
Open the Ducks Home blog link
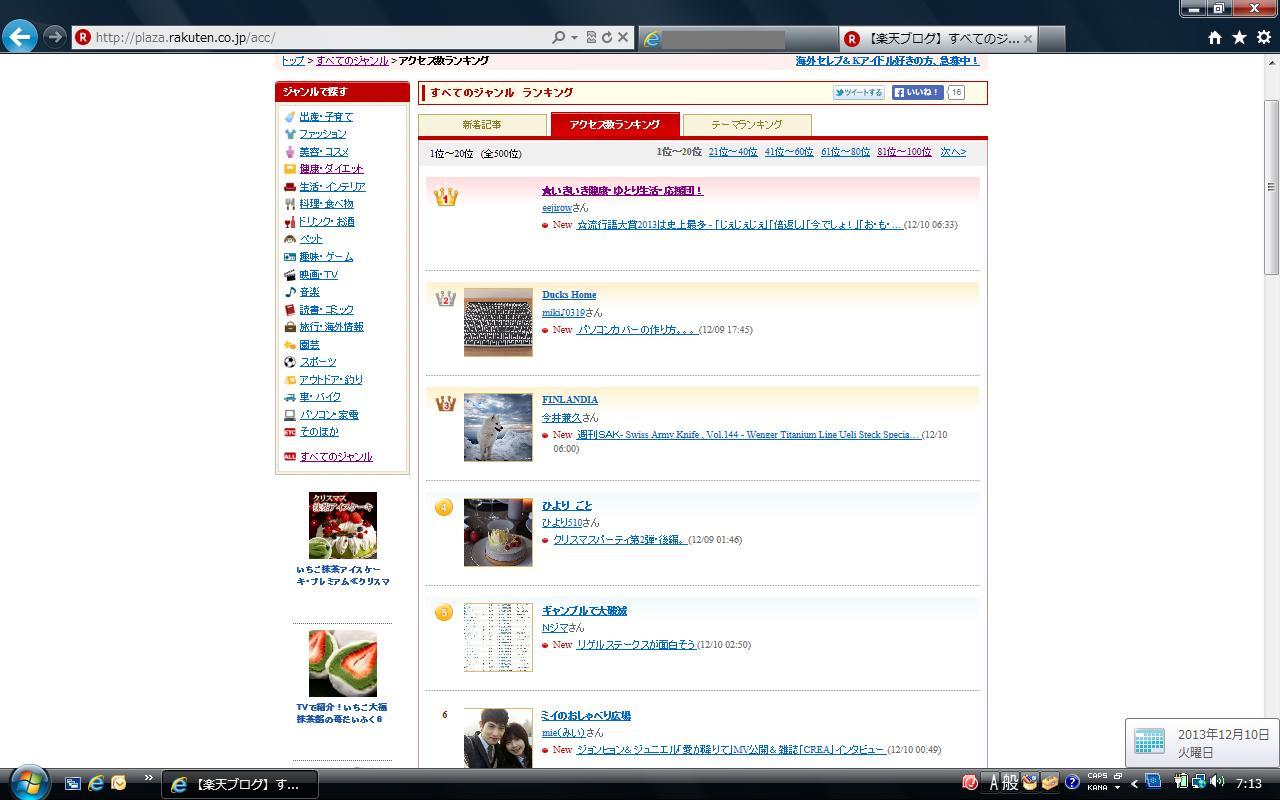pos(569,295)
